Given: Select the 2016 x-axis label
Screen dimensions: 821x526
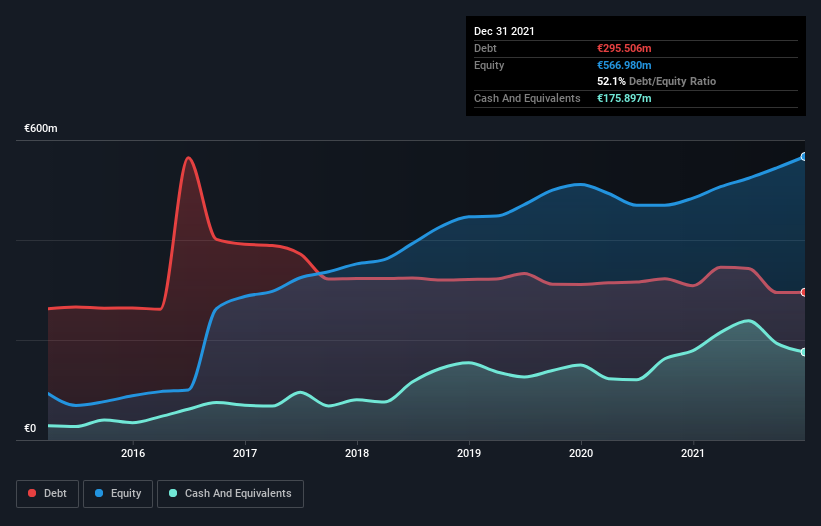Looking at the screenshot, I should click(x=133, y=453).
